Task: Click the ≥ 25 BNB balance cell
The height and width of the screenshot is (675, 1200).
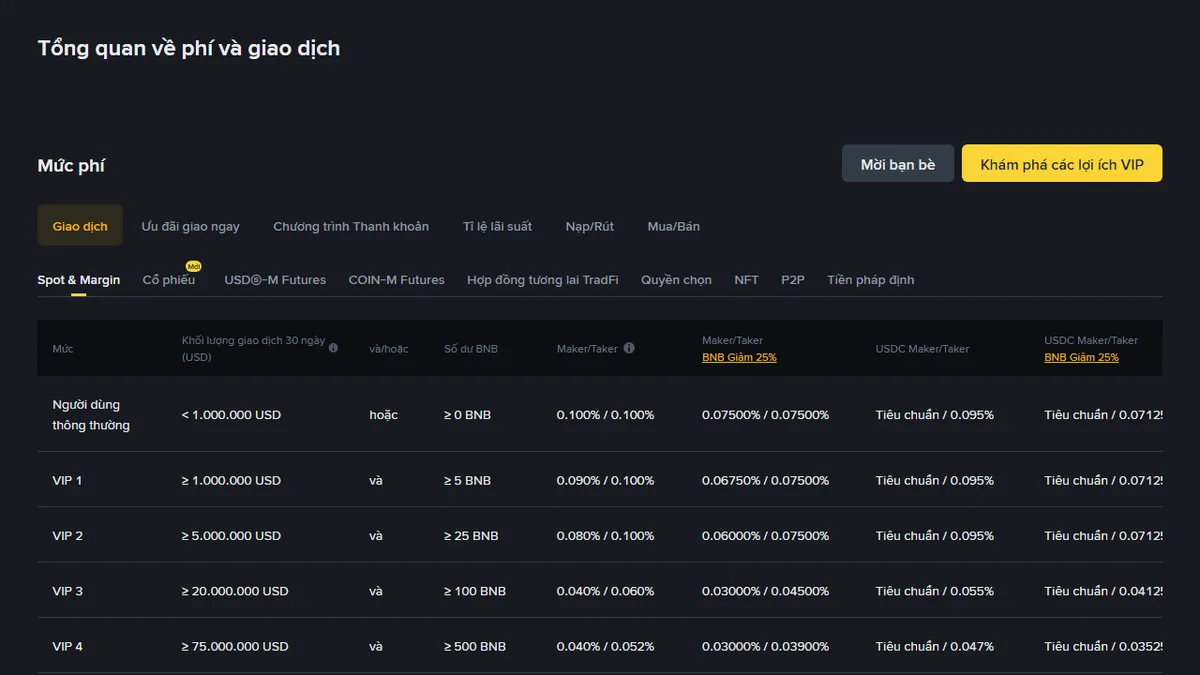Action: [x=471, y=536]
